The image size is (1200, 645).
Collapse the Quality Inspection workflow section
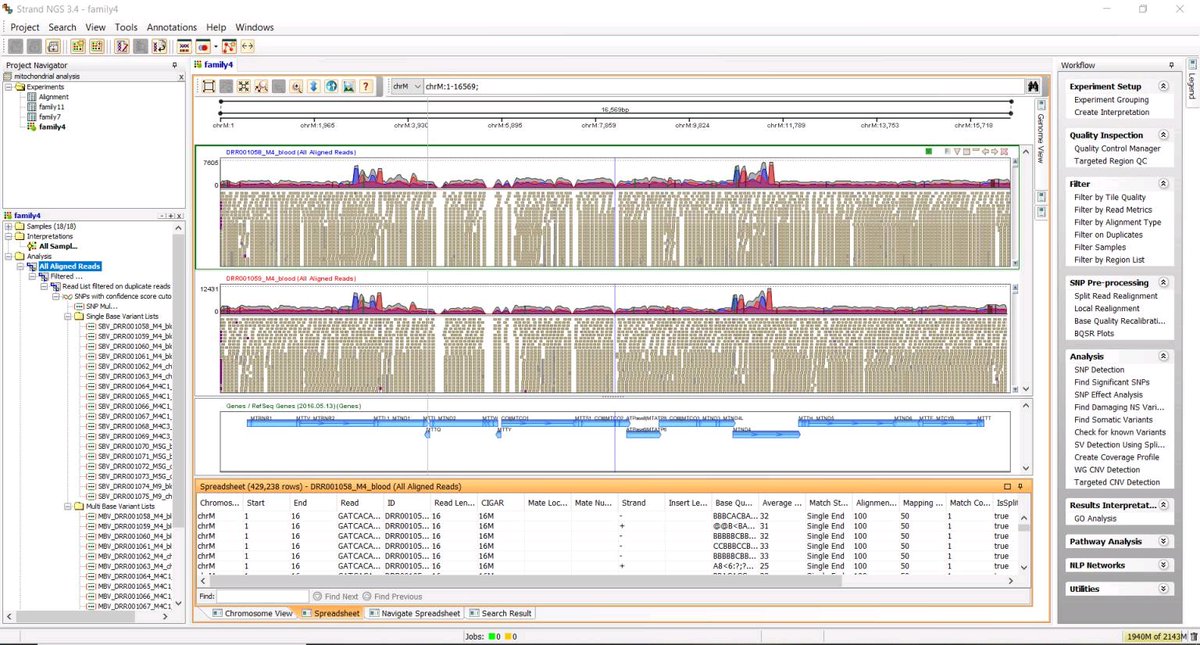(1164, 135)
